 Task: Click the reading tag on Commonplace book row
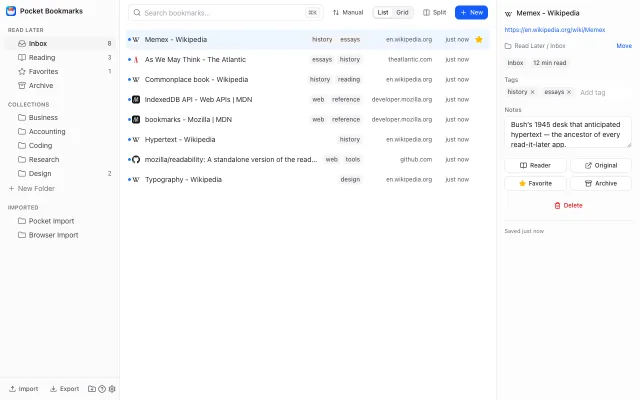click(349, 80)
